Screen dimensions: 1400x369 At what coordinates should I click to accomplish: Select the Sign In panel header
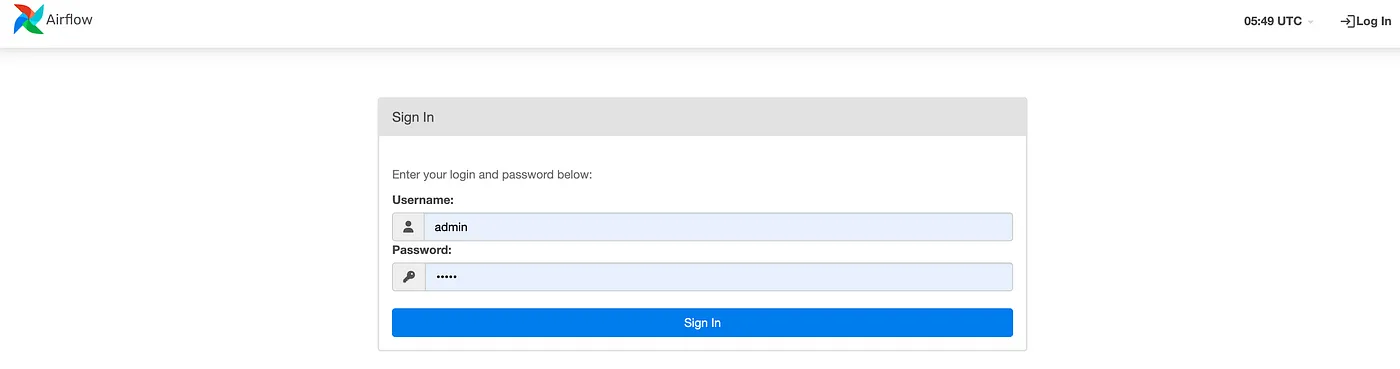point(702,117)
